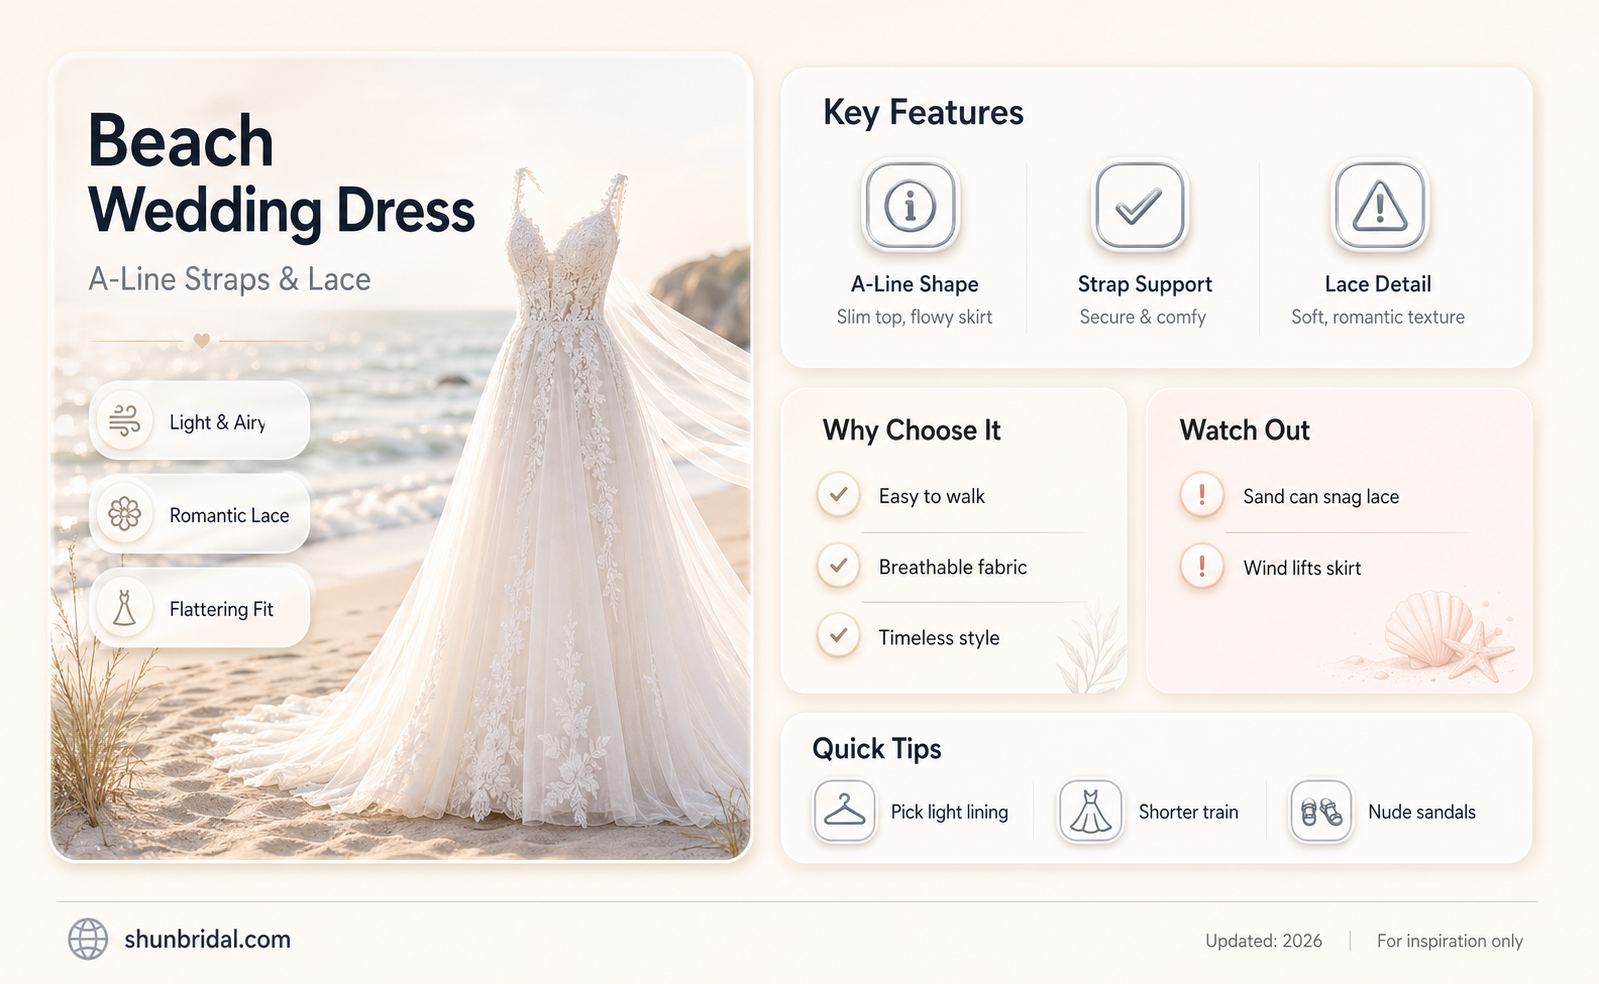
Task: Click the Timeless style text
Action: (x=938, y=638)
